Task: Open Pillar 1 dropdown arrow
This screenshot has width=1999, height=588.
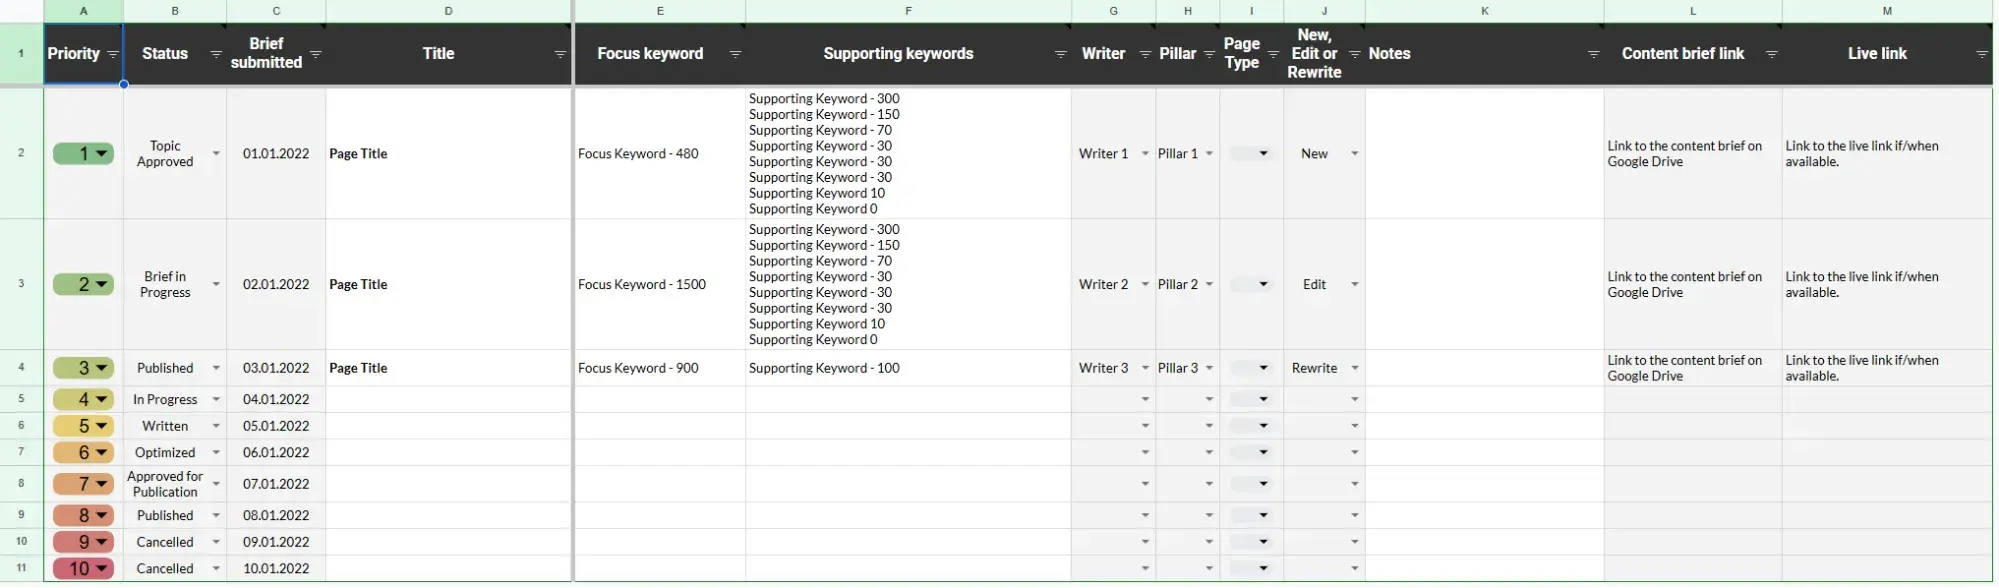Action: click(x=1209, y=154)
